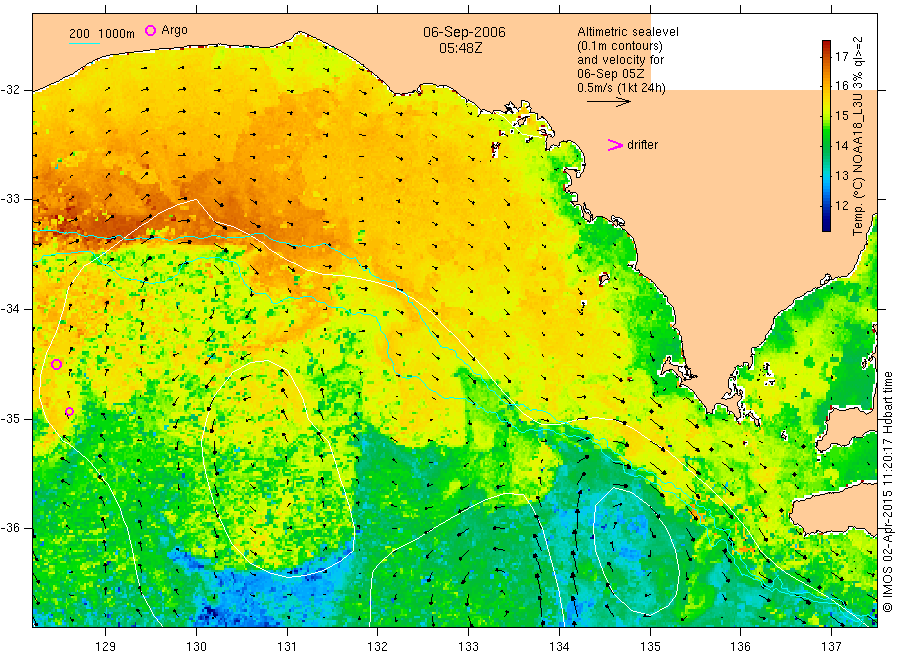
Task: Click the latitude axis label '-32'
Action: click(11, 90)
